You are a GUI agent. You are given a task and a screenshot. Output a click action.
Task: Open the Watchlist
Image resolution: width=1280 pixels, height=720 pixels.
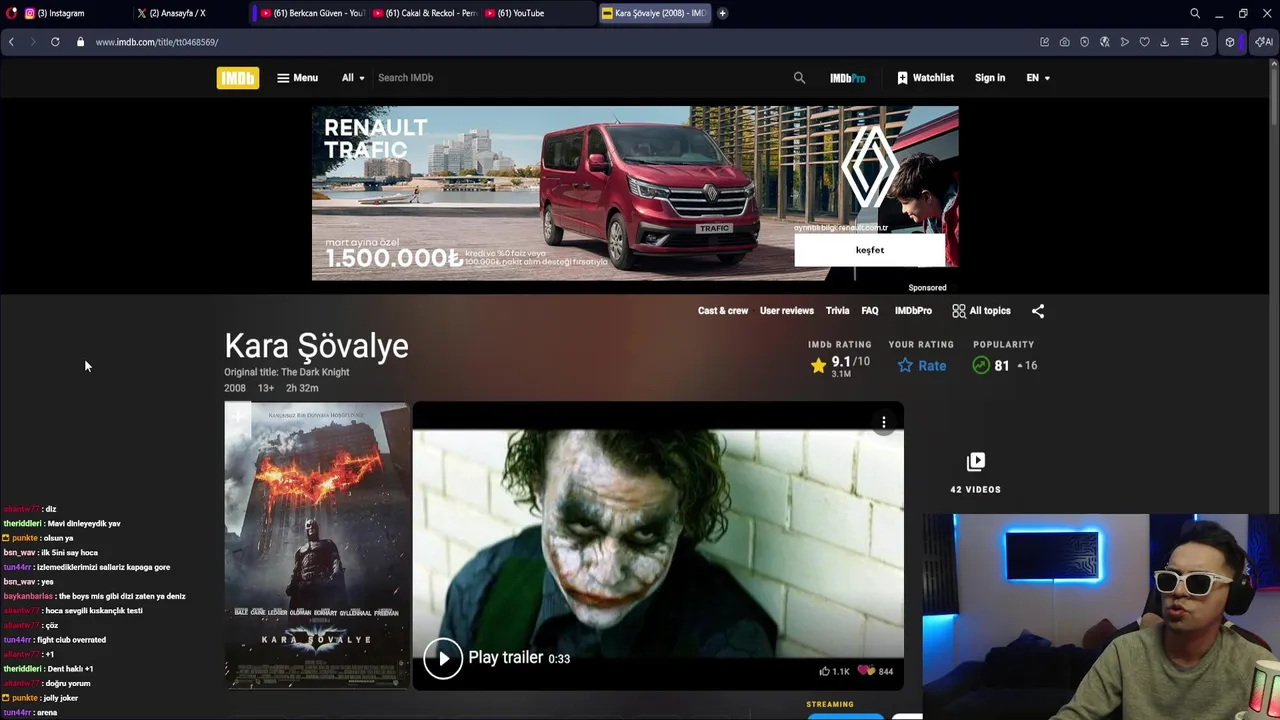pos(925,78)
